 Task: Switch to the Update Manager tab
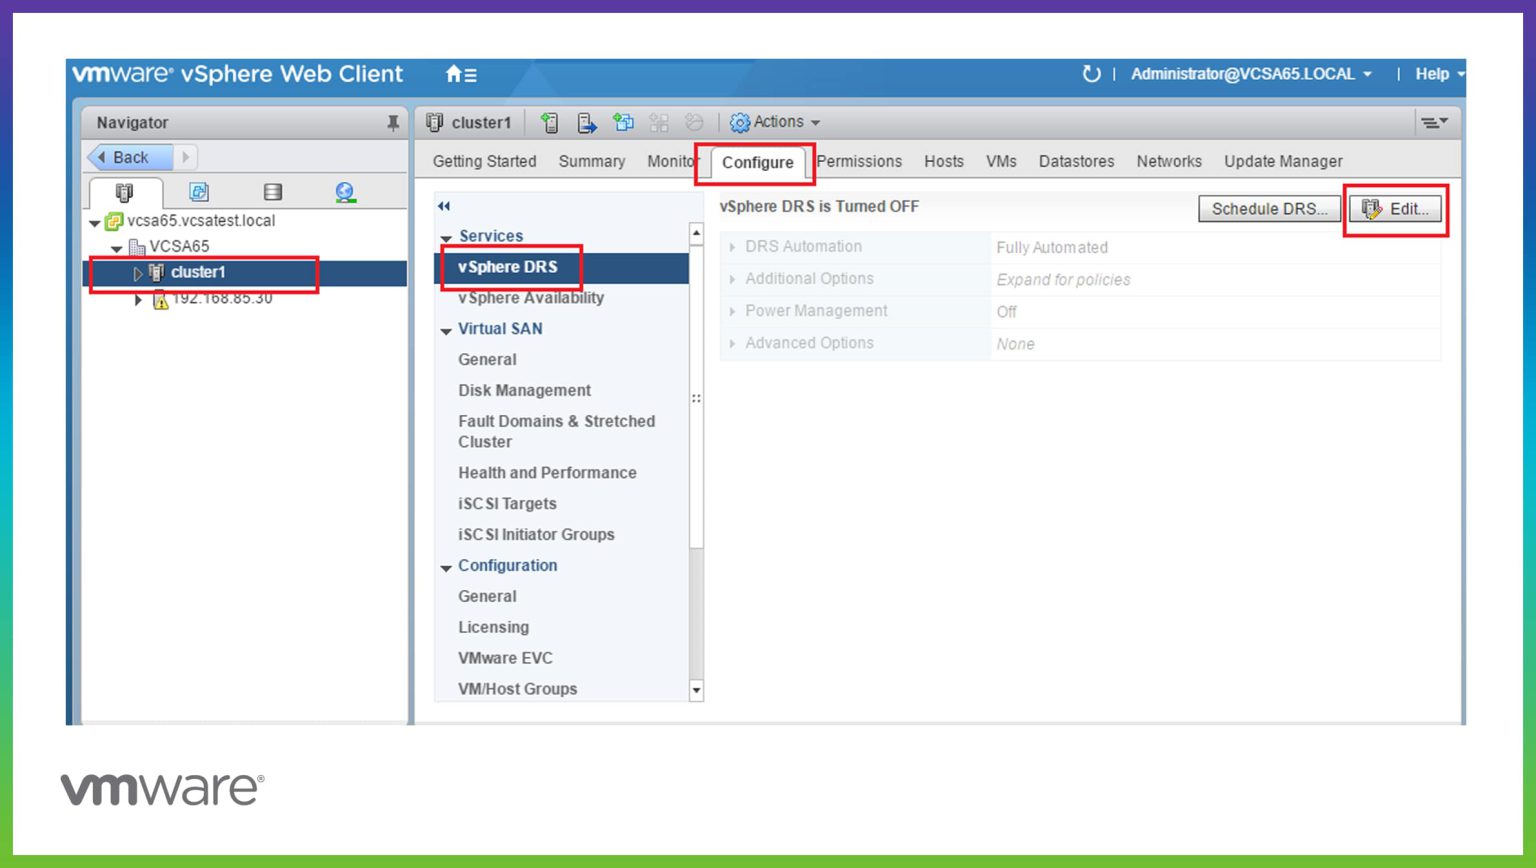tap(1283, 161)
